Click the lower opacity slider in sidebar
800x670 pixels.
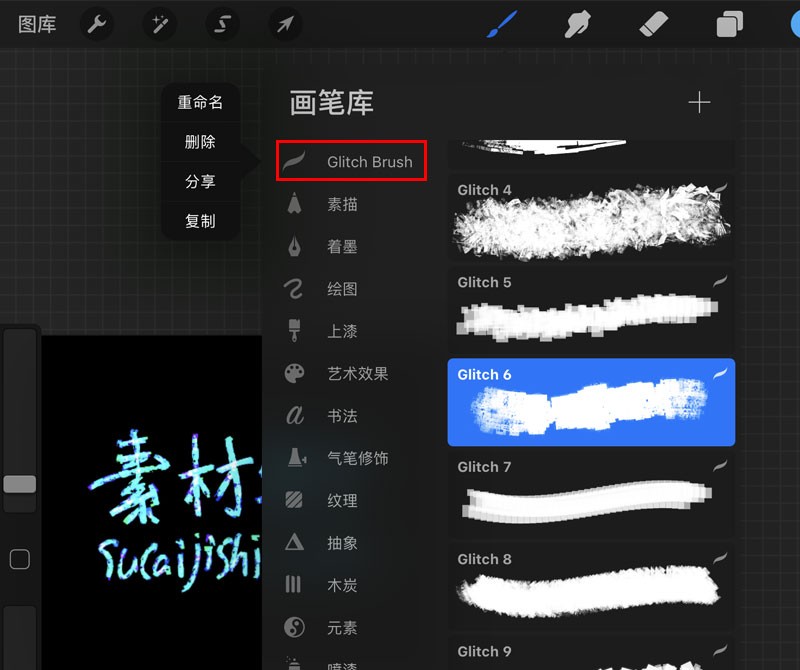pos(19,638)
